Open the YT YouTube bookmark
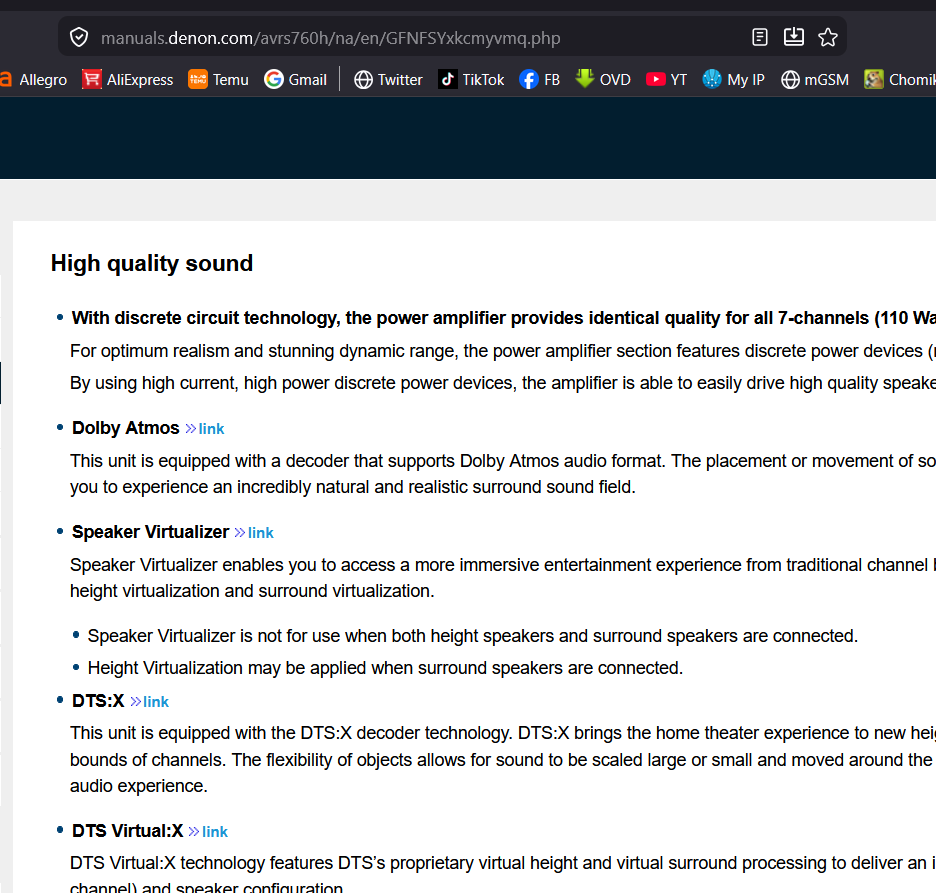The height and width of the screenshot is (893, 936). pyautogui.click(x=667, y=80)
